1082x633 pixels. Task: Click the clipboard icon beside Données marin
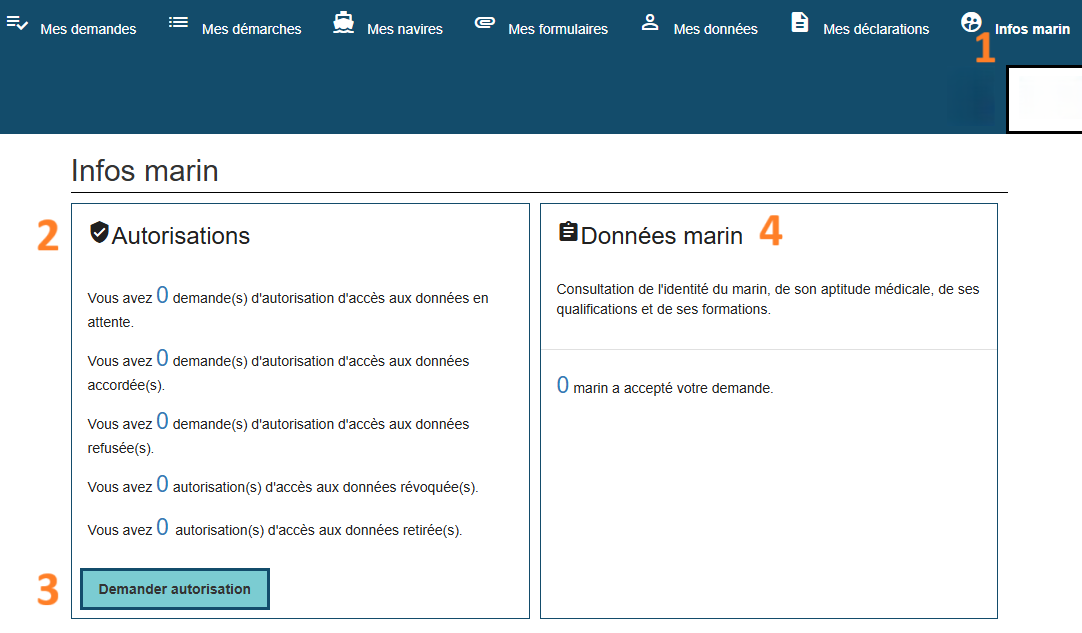[x=568, y=233]
